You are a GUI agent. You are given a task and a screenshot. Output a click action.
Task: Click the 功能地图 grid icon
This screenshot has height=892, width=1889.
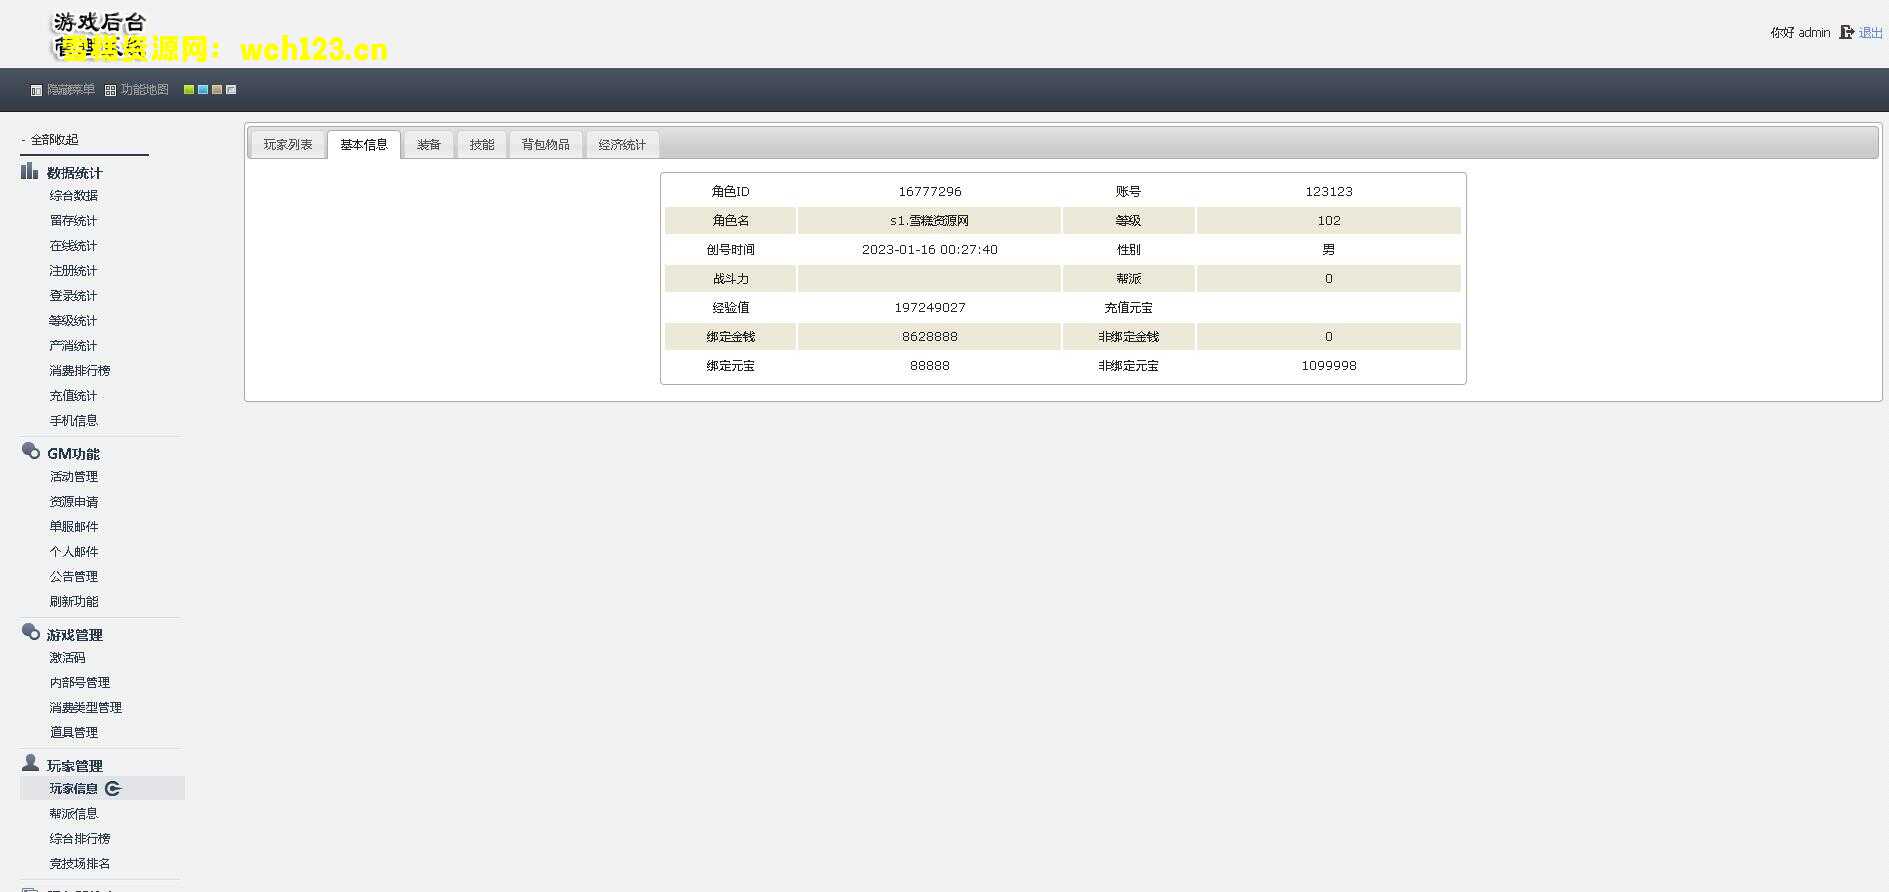[110, 90]
